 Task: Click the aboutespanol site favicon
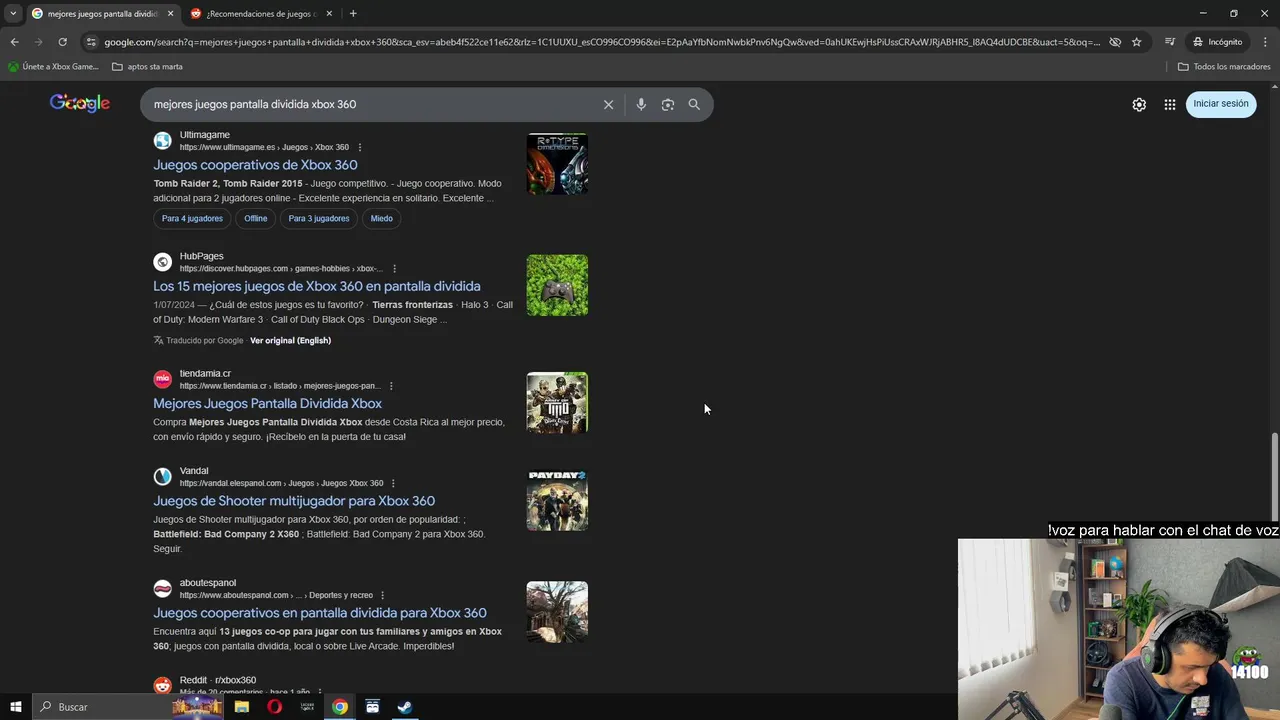pyautogui.click(x=162, y=588)
